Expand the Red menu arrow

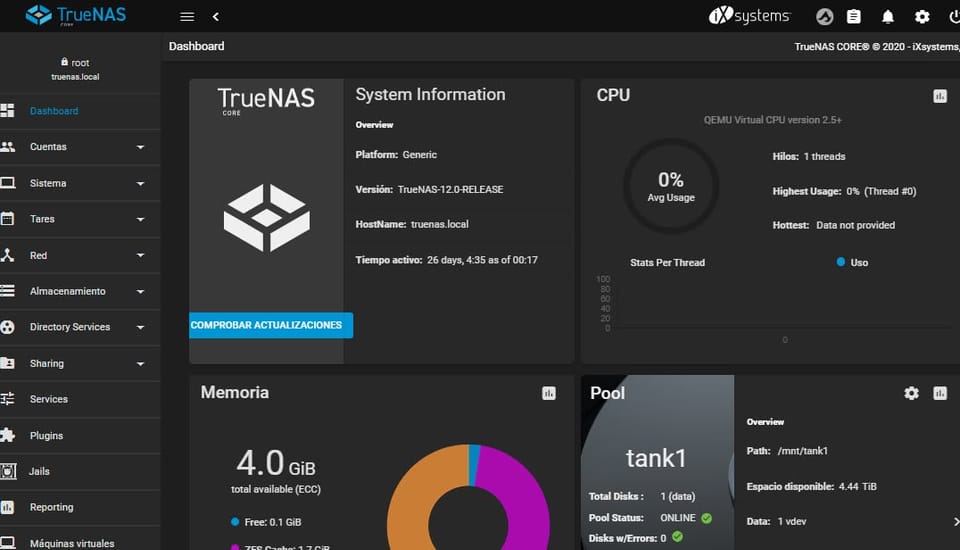tap(140, 255)
